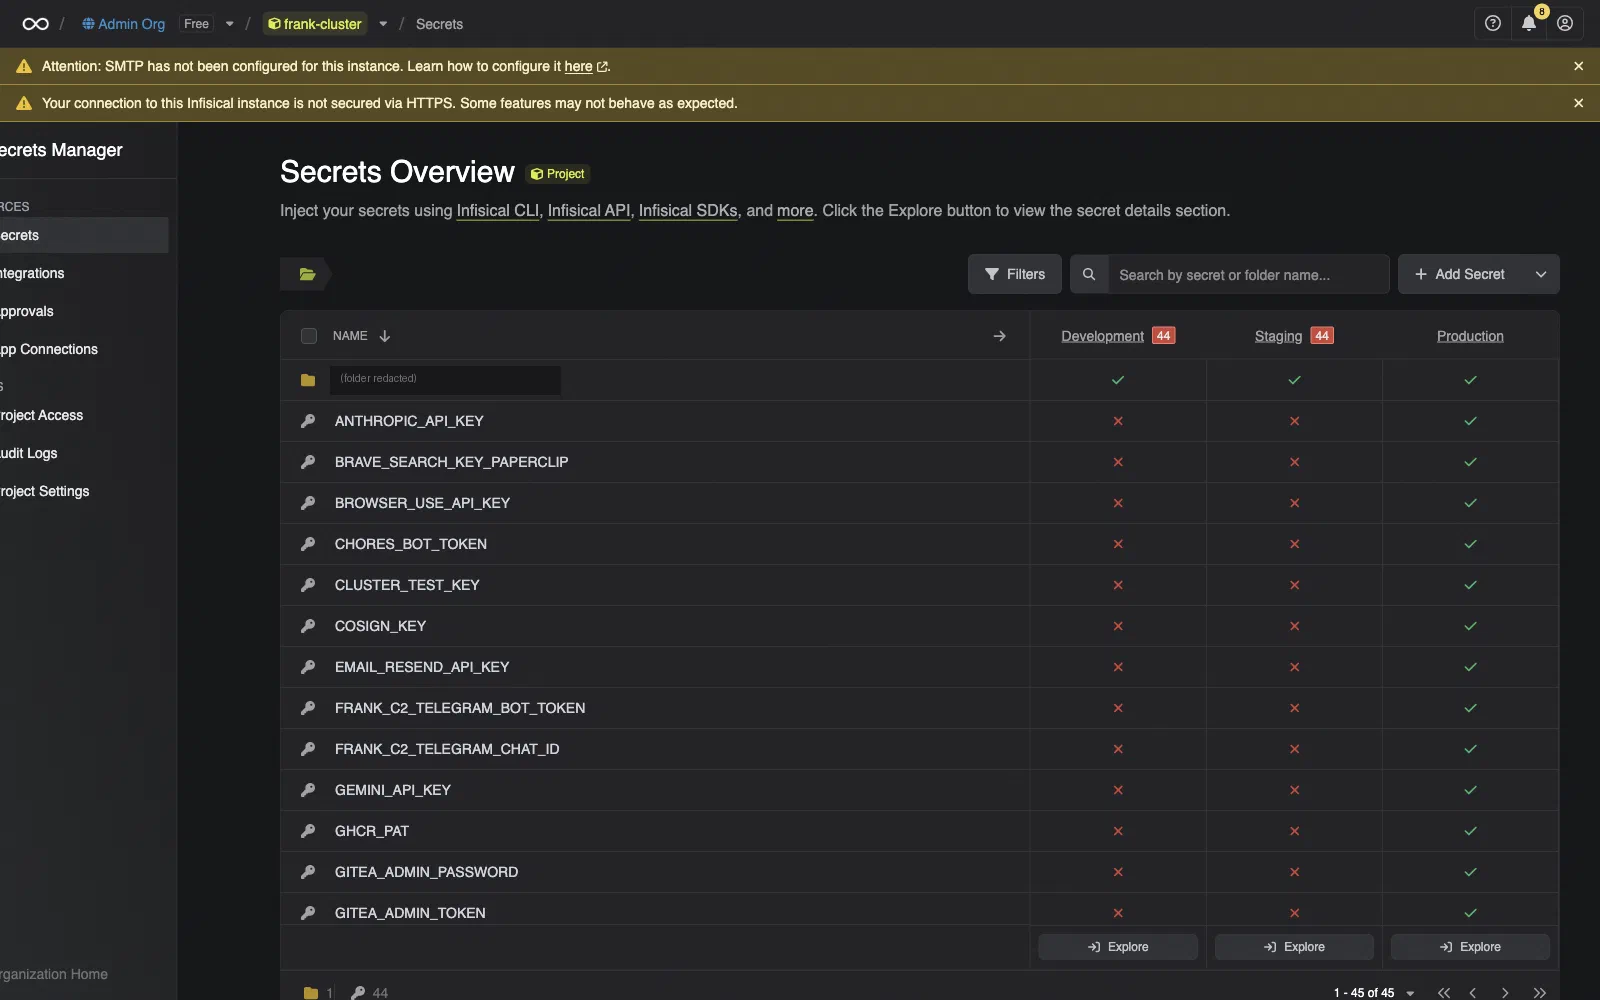The height and width of the screenshot is (1000, 1600).
Task: Dismiss the SMTP warning banner
Action: 1578,66
